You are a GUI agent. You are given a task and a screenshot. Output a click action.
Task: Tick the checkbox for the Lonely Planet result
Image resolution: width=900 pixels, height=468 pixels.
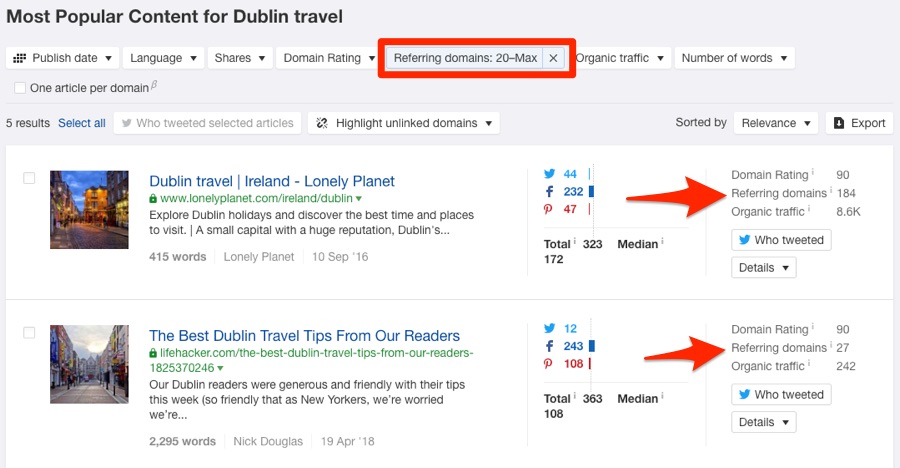coord(29,178)
